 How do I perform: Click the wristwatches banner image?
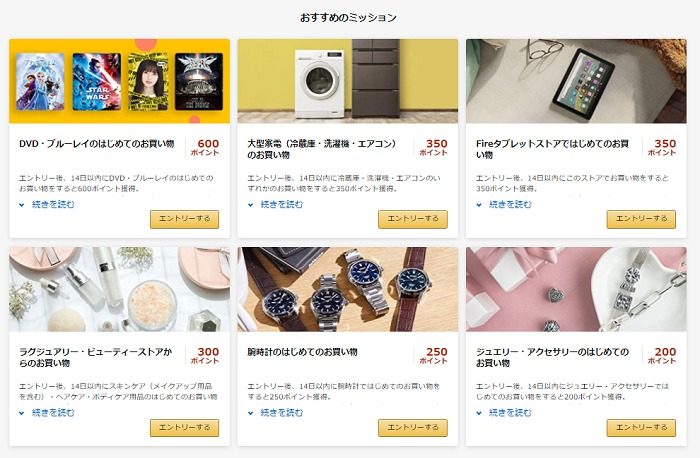(348, 289)
